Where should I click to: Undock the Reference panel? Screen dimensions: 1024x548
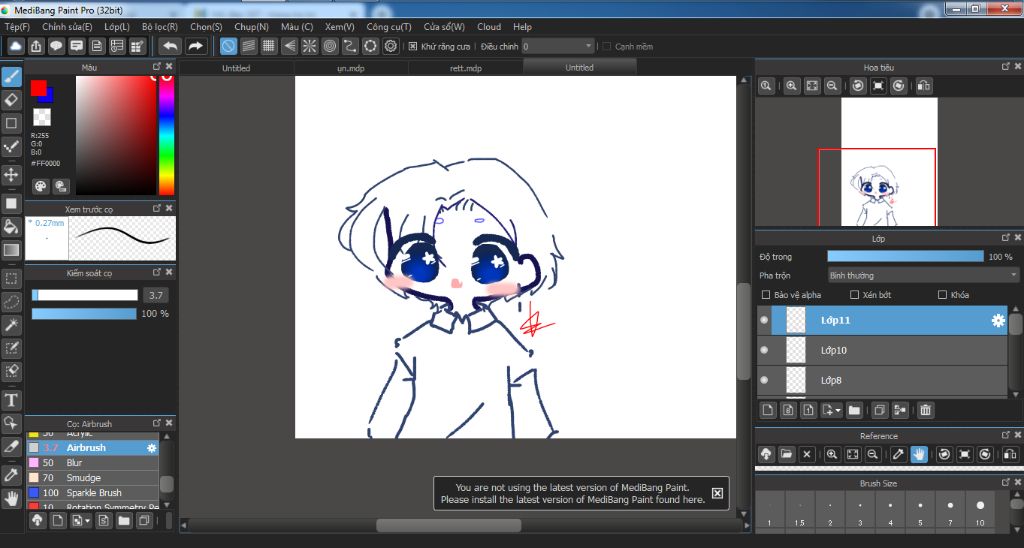(x=1006, y=435)
